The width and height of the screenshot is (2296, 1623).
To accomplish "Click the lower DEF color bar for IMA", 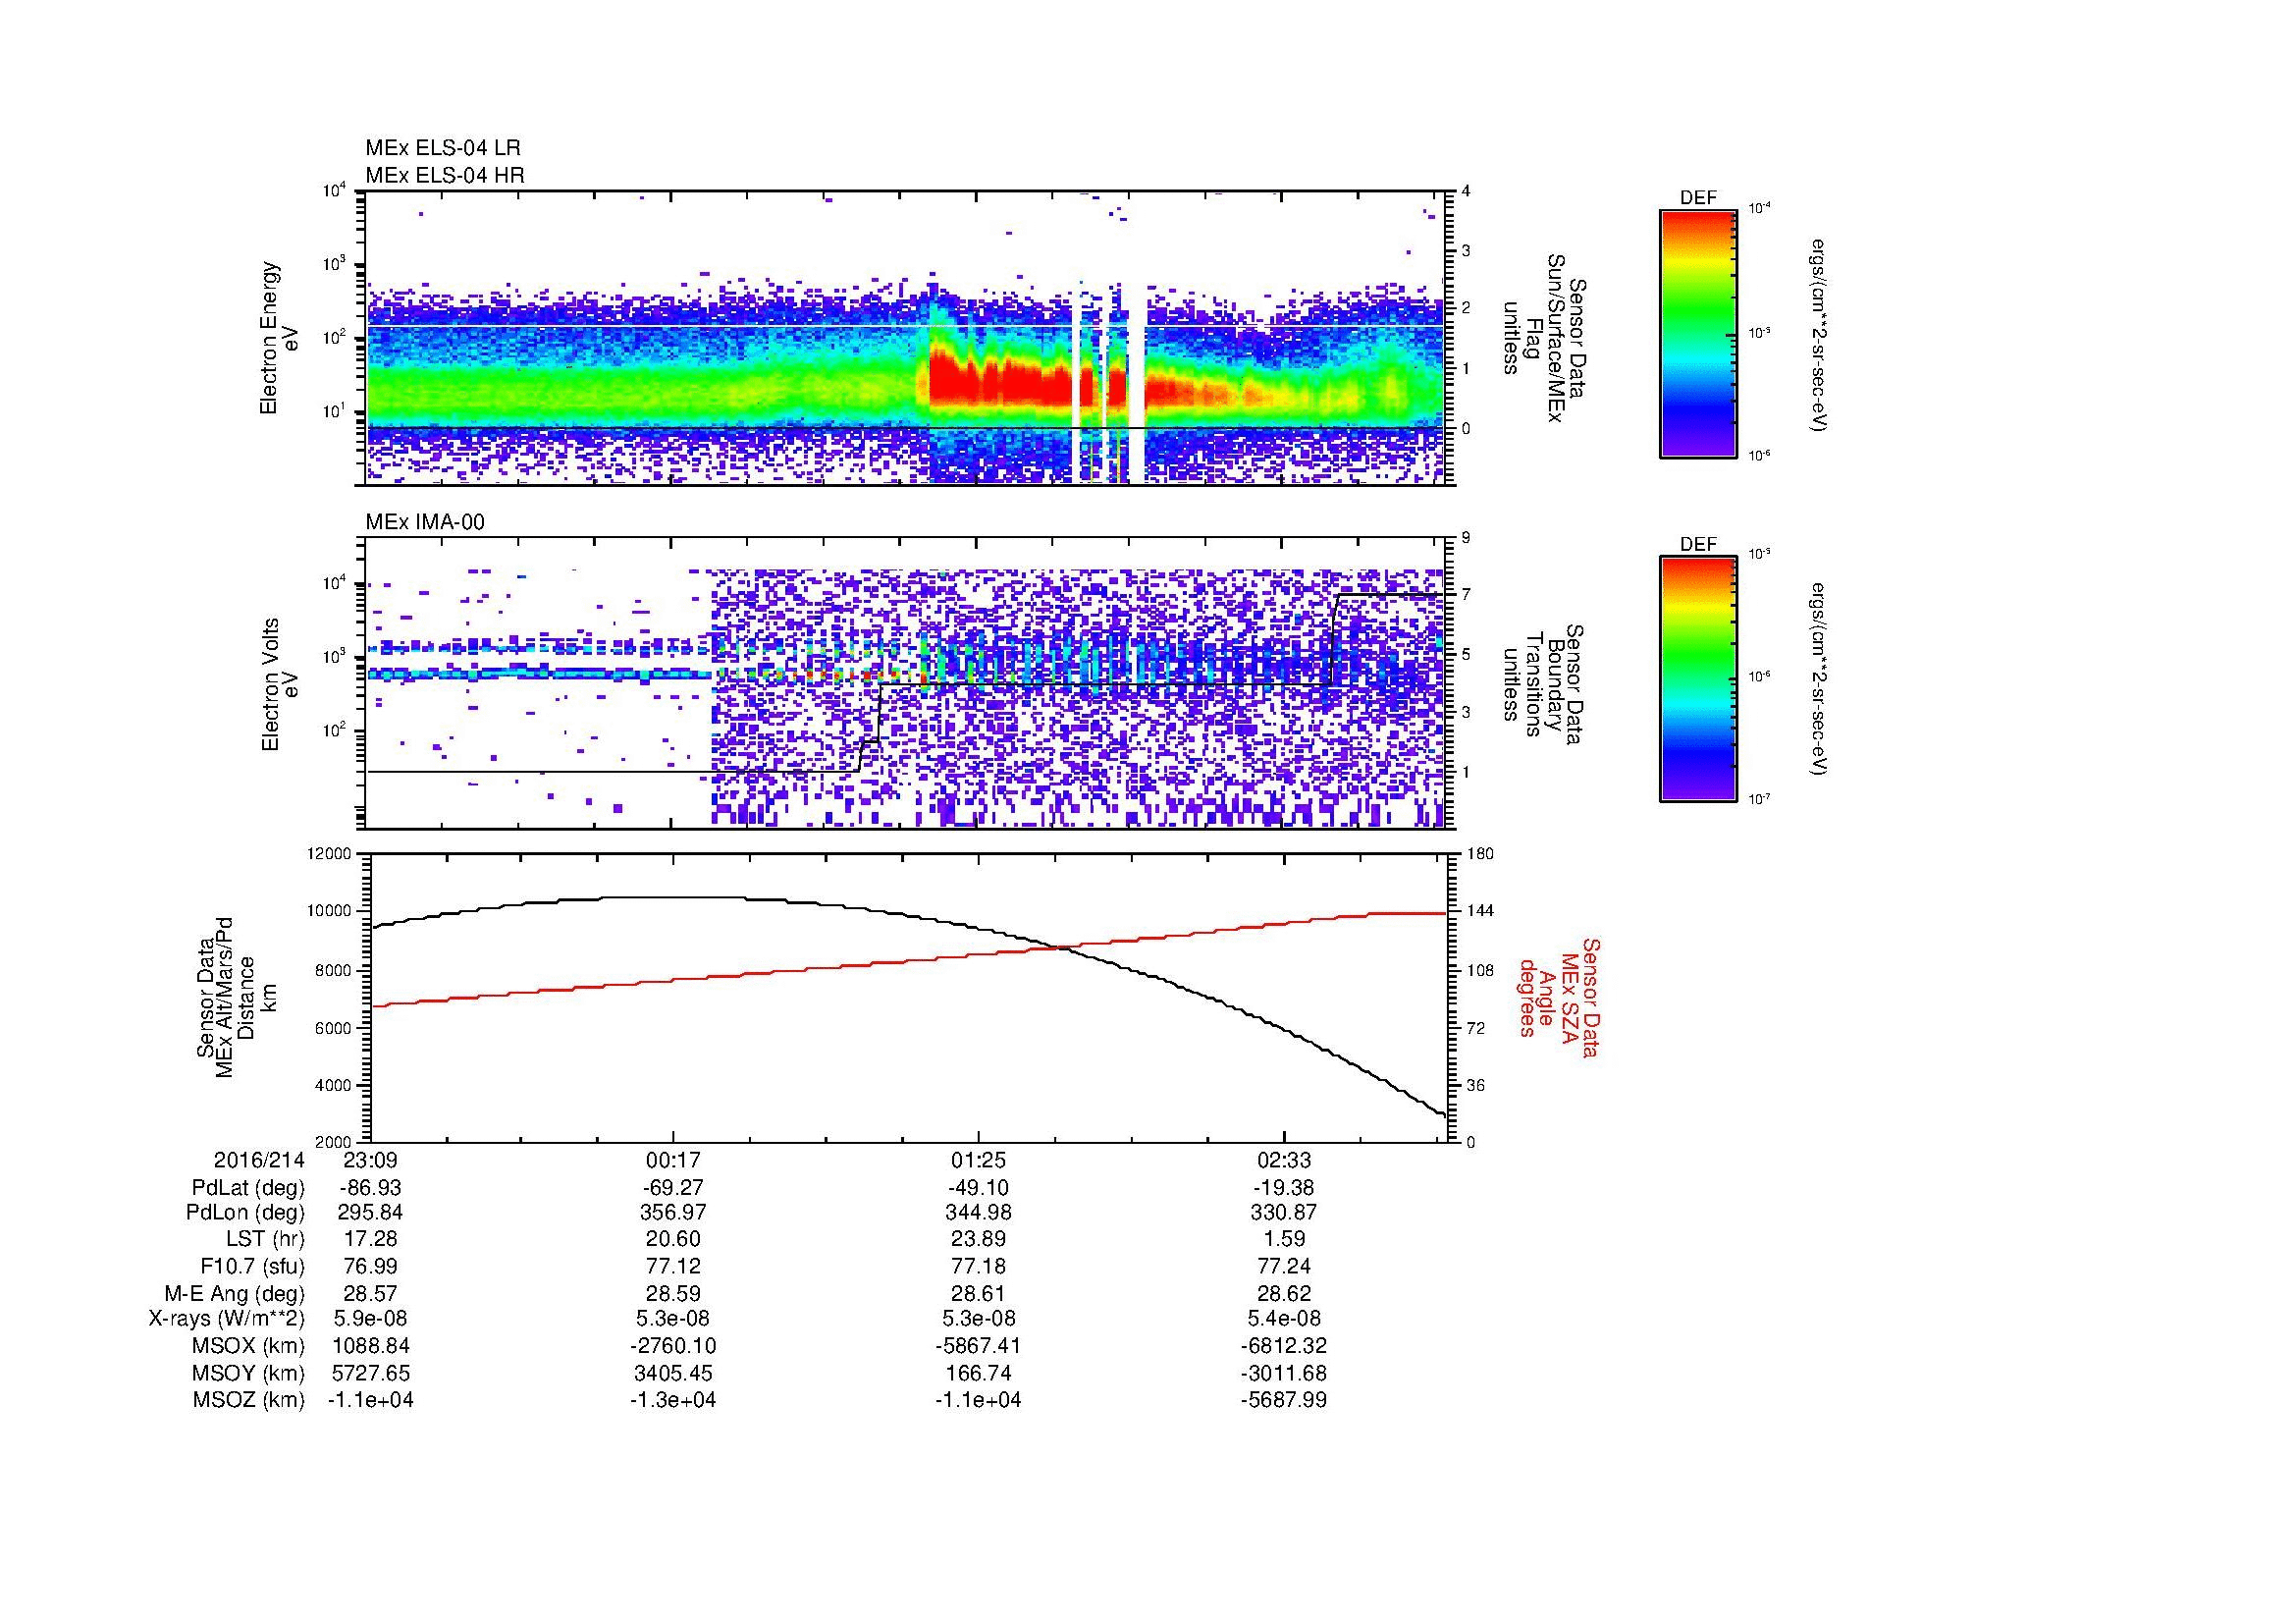I will [x=1697, y=679].
